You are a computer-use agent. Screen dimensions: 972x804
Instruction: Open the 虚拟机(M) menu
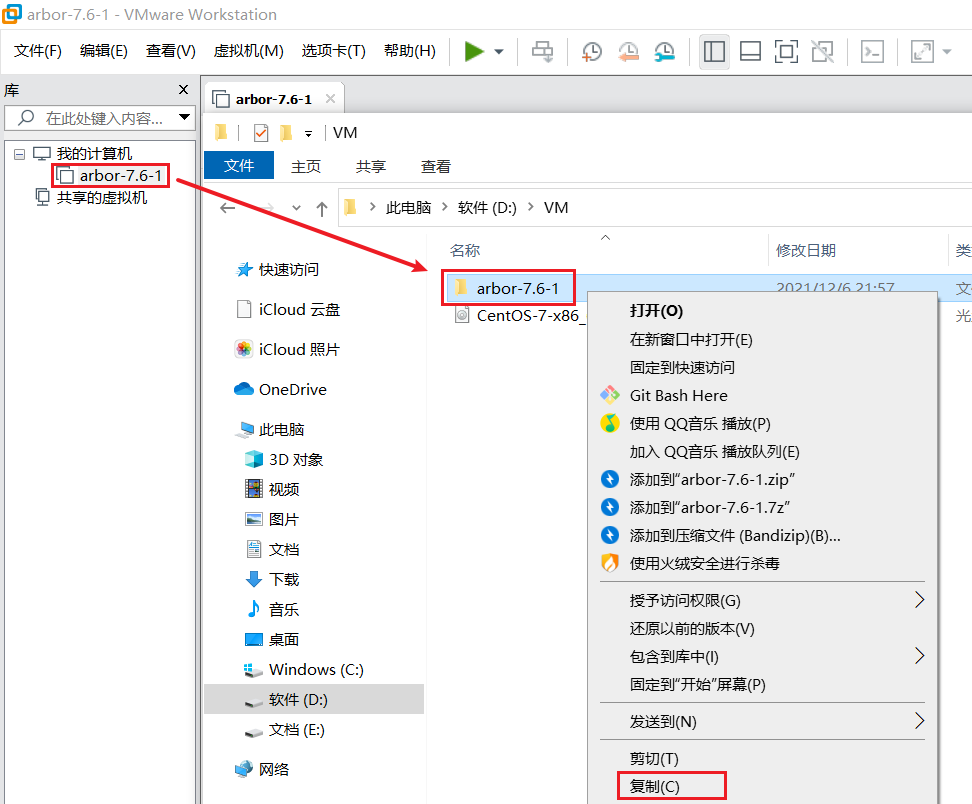(249, 51)
